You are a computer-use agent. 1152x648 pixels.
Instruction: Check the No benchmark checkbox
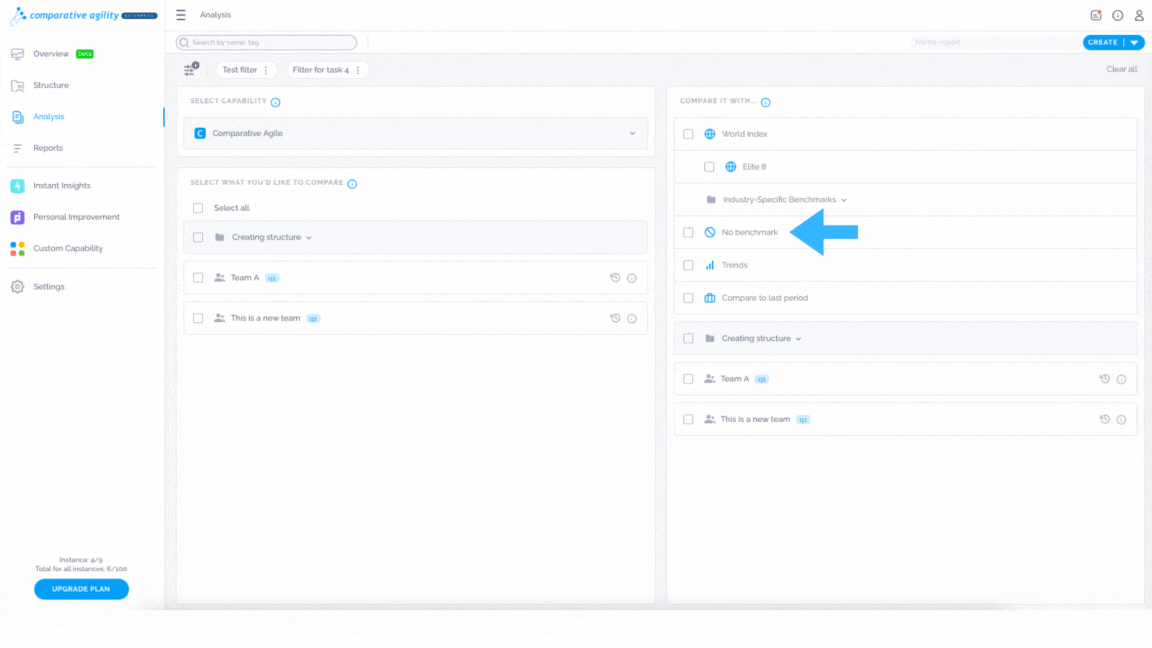[688, 232]
